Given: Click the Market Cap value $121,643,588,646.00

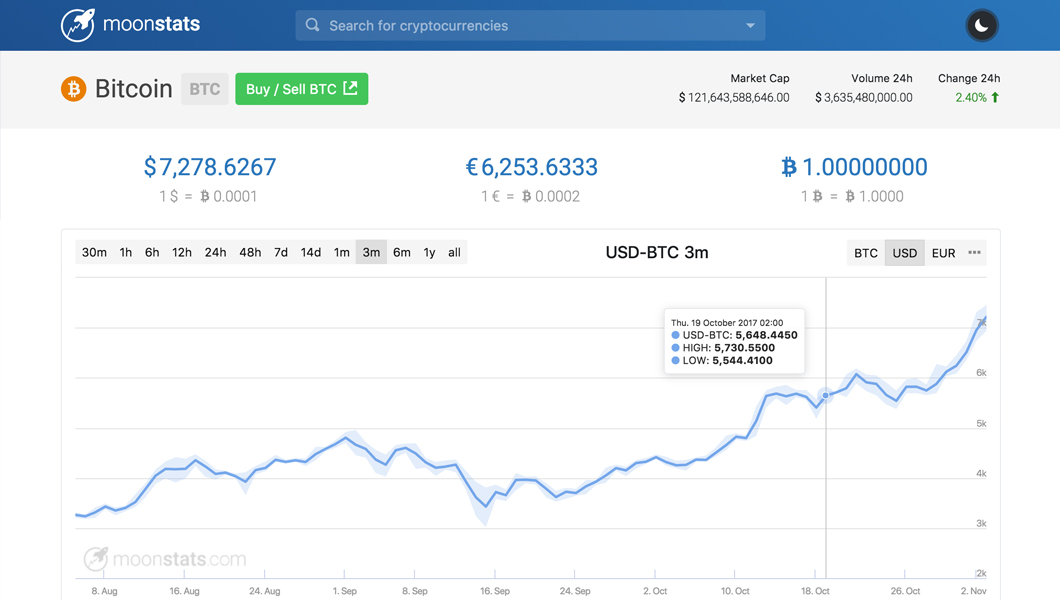Looking at the screenshot, I should [x=734, y=97].
